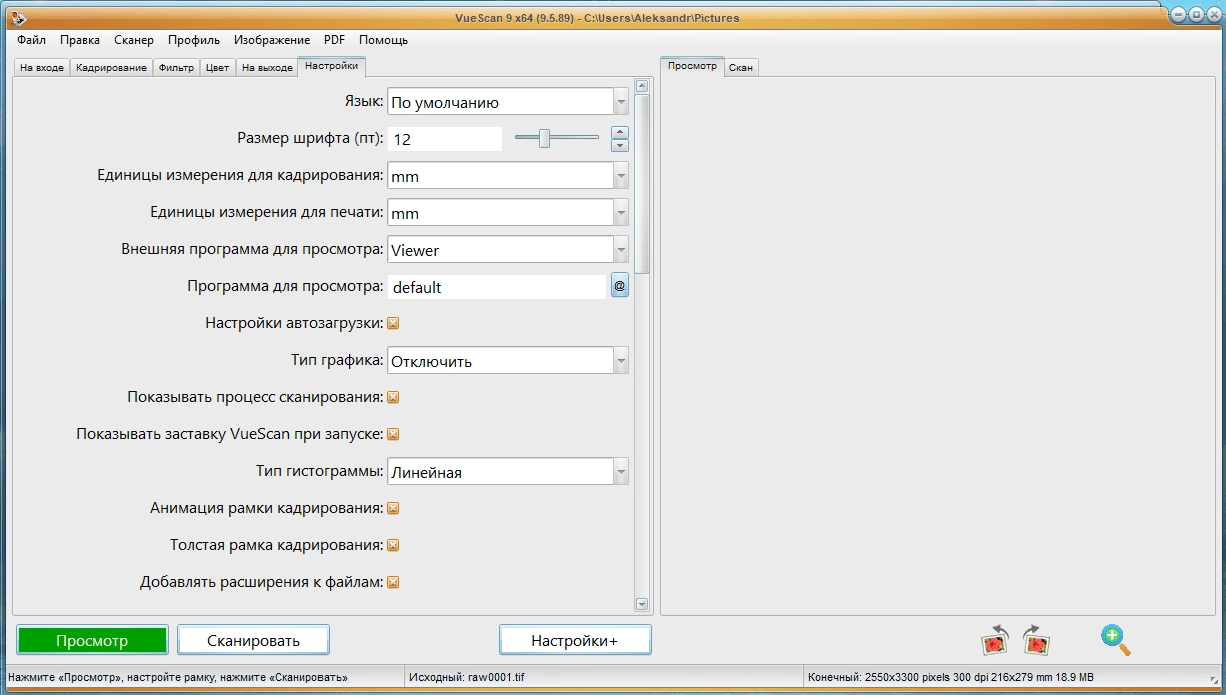Select the Просмотр preview tab

point(692,66)
